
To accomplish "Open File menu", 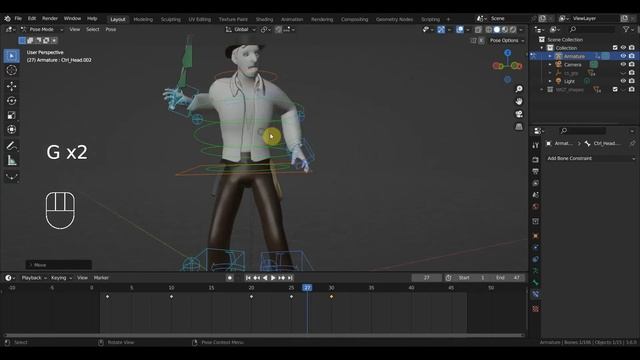I will pyautogui.click(x=18, y=19).
